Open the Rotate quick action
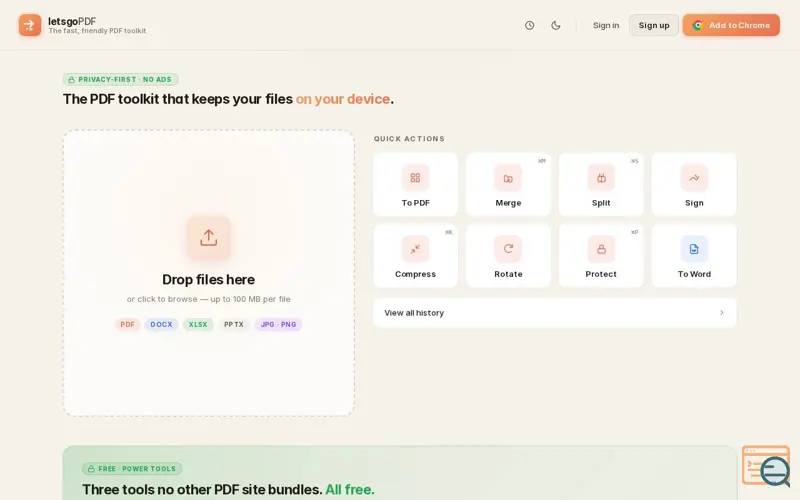 tap(508, 256)
